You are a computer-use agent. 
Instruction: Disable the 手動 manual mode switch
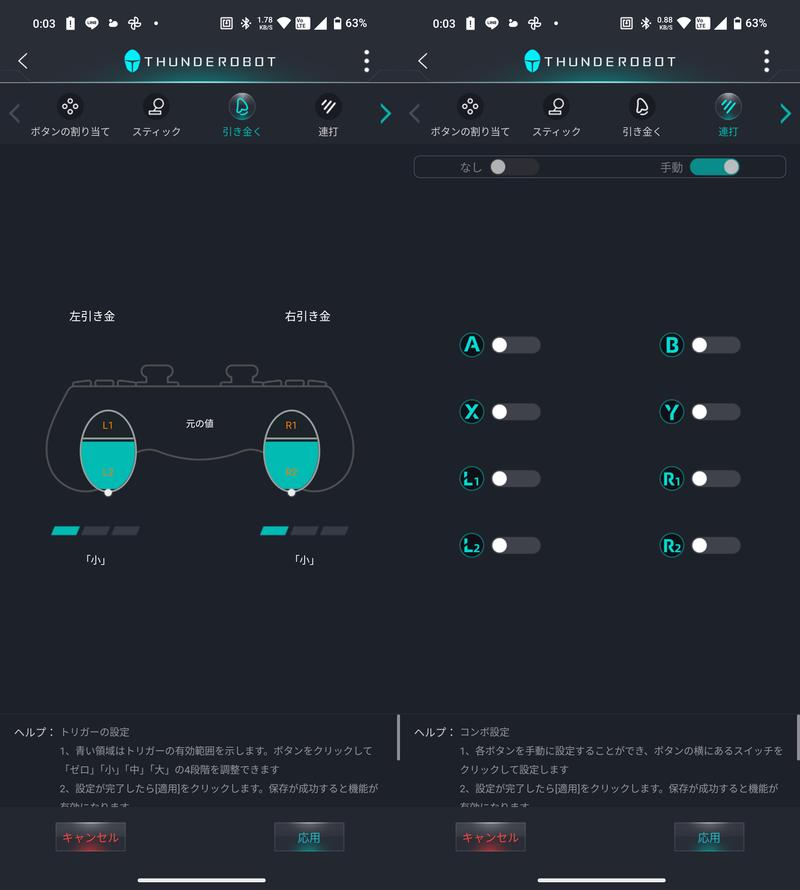(713, 167)
